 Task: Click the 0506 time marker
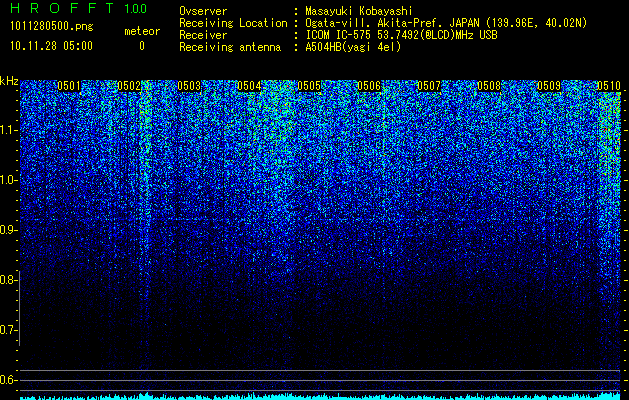tap(369, 86)
